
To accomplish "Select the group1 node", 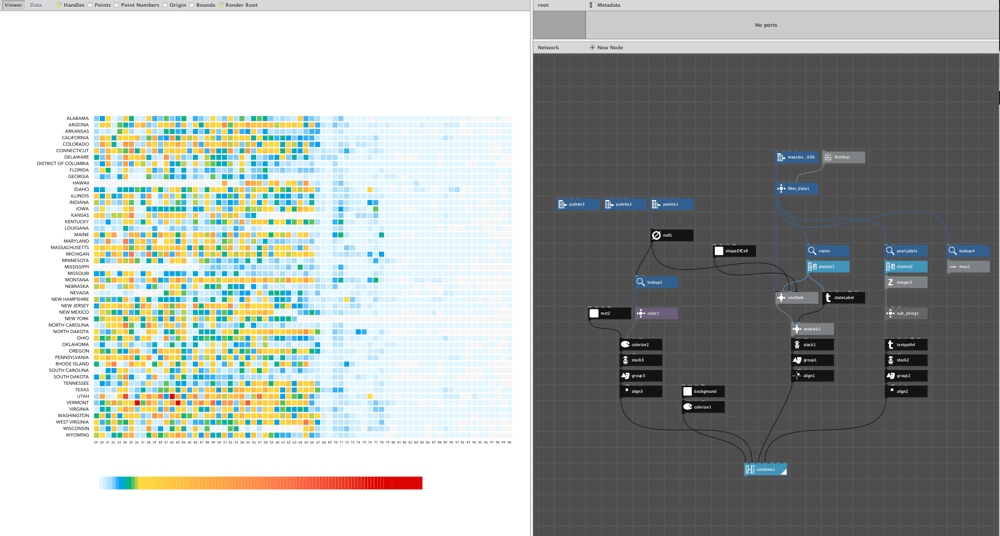I will tap(812, 361).
